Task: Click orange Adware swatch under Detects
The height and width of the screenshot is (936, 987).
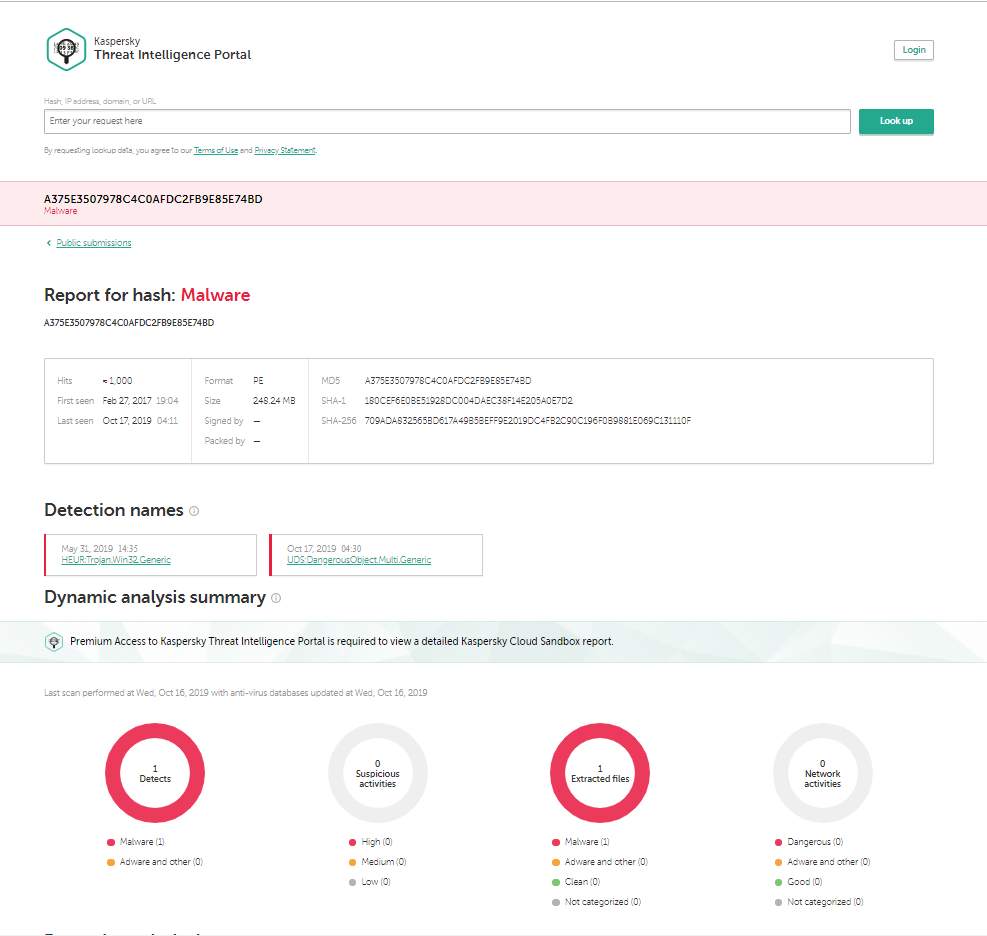Action: (x=111, y=862)
